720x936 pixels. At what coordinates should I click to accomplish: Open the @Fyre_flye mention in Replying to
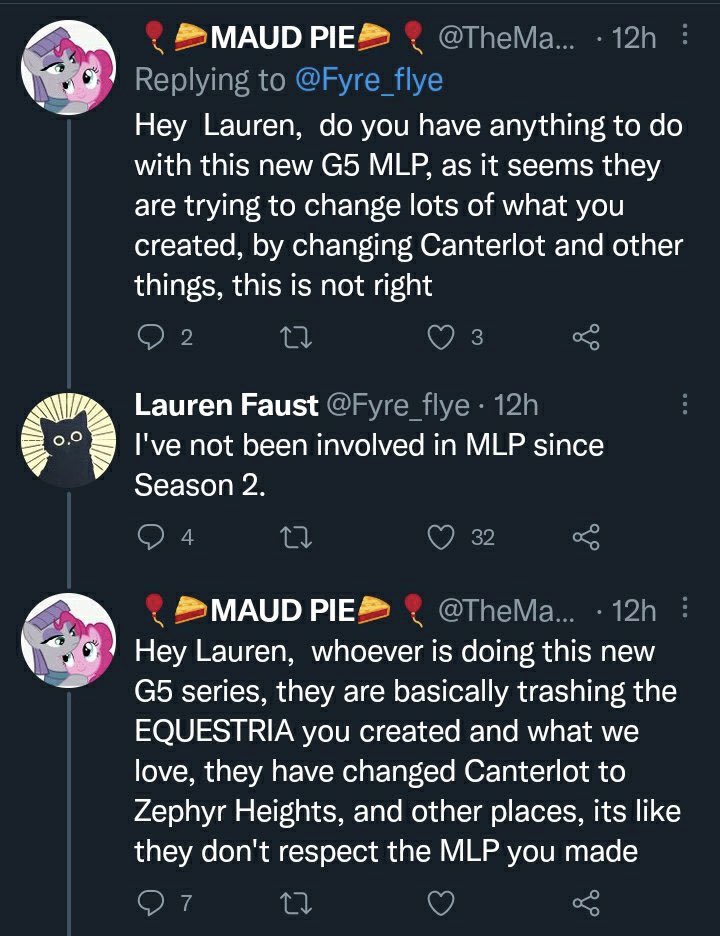[367, 80]
